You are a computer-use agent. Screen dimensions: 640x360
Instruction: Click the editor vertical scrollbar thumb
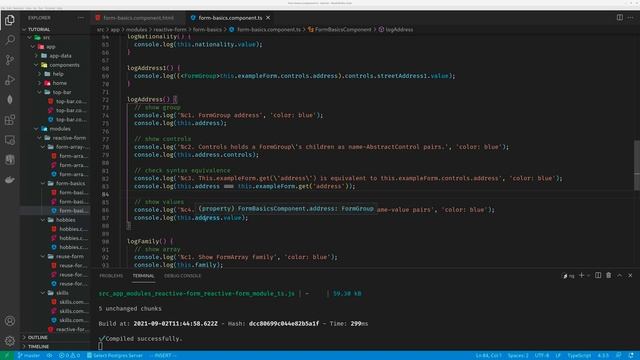click(x=637, y=165)
